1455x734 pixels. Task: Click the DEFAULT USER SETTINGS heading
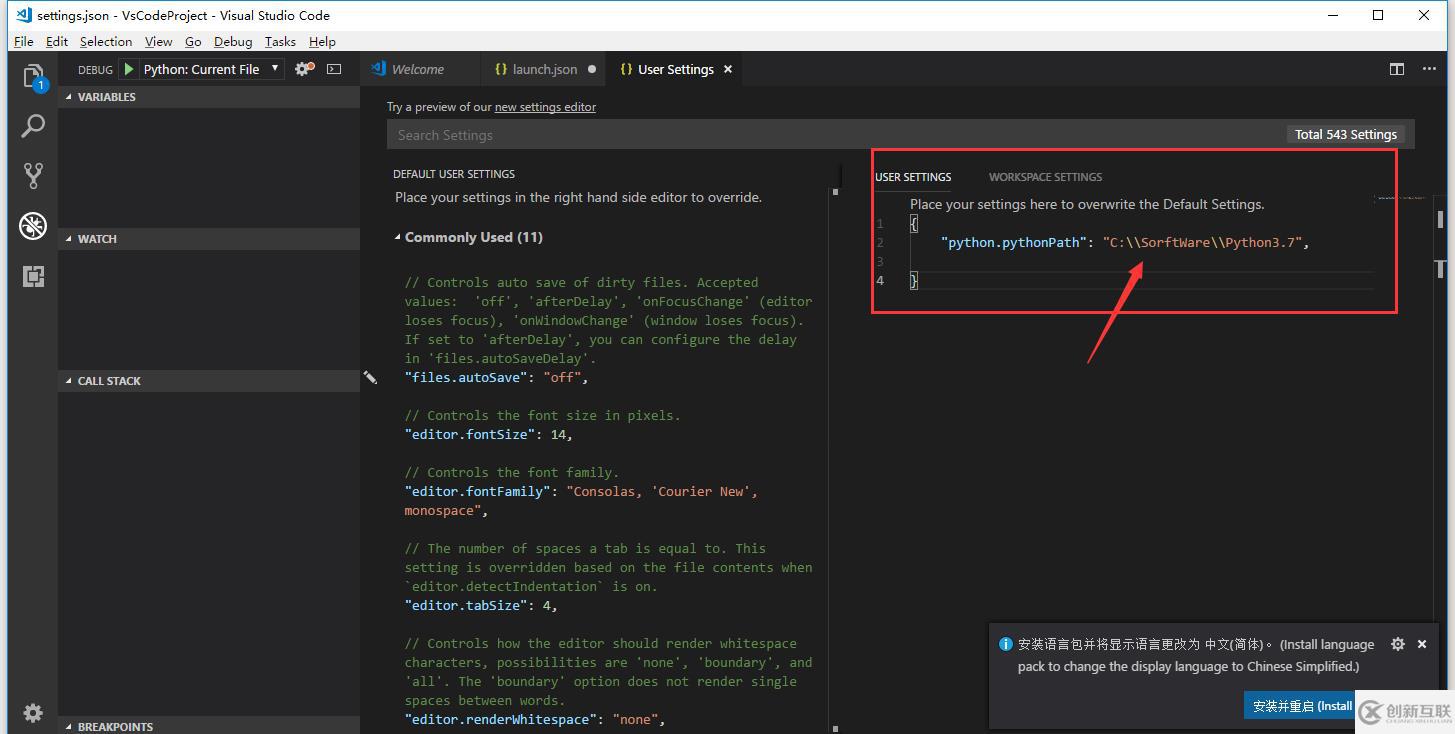point(454,174)
